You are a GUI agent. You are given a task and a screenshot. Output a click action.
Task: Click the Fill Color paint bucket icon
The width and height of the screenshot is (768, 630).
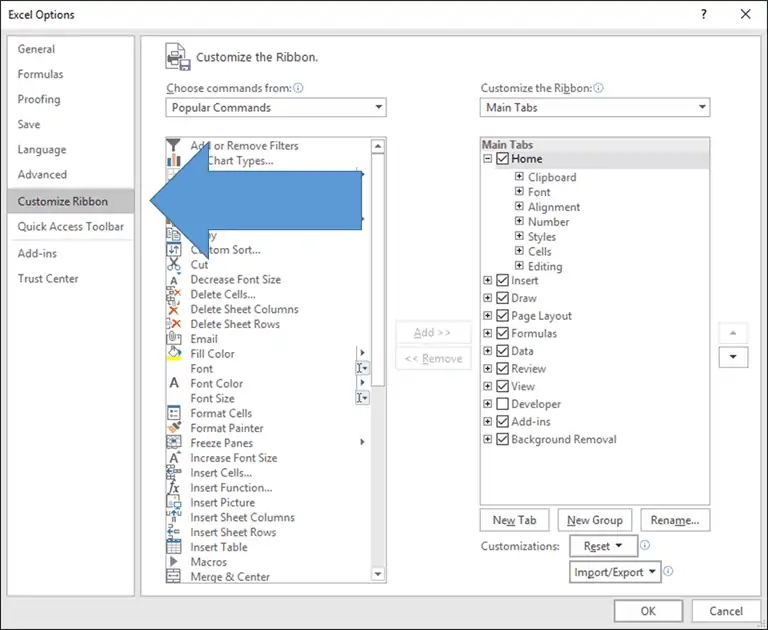[x=174, y=354]
